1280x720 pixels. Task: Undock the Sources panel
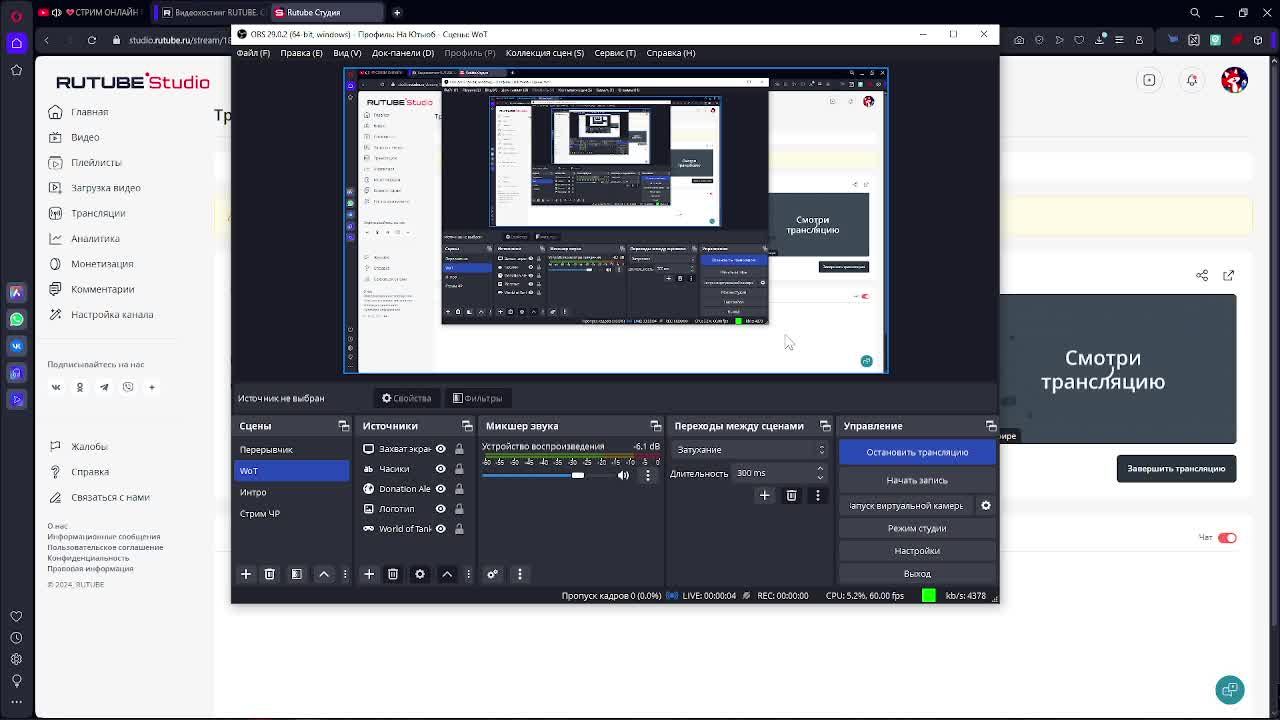(x=467, y=426)
